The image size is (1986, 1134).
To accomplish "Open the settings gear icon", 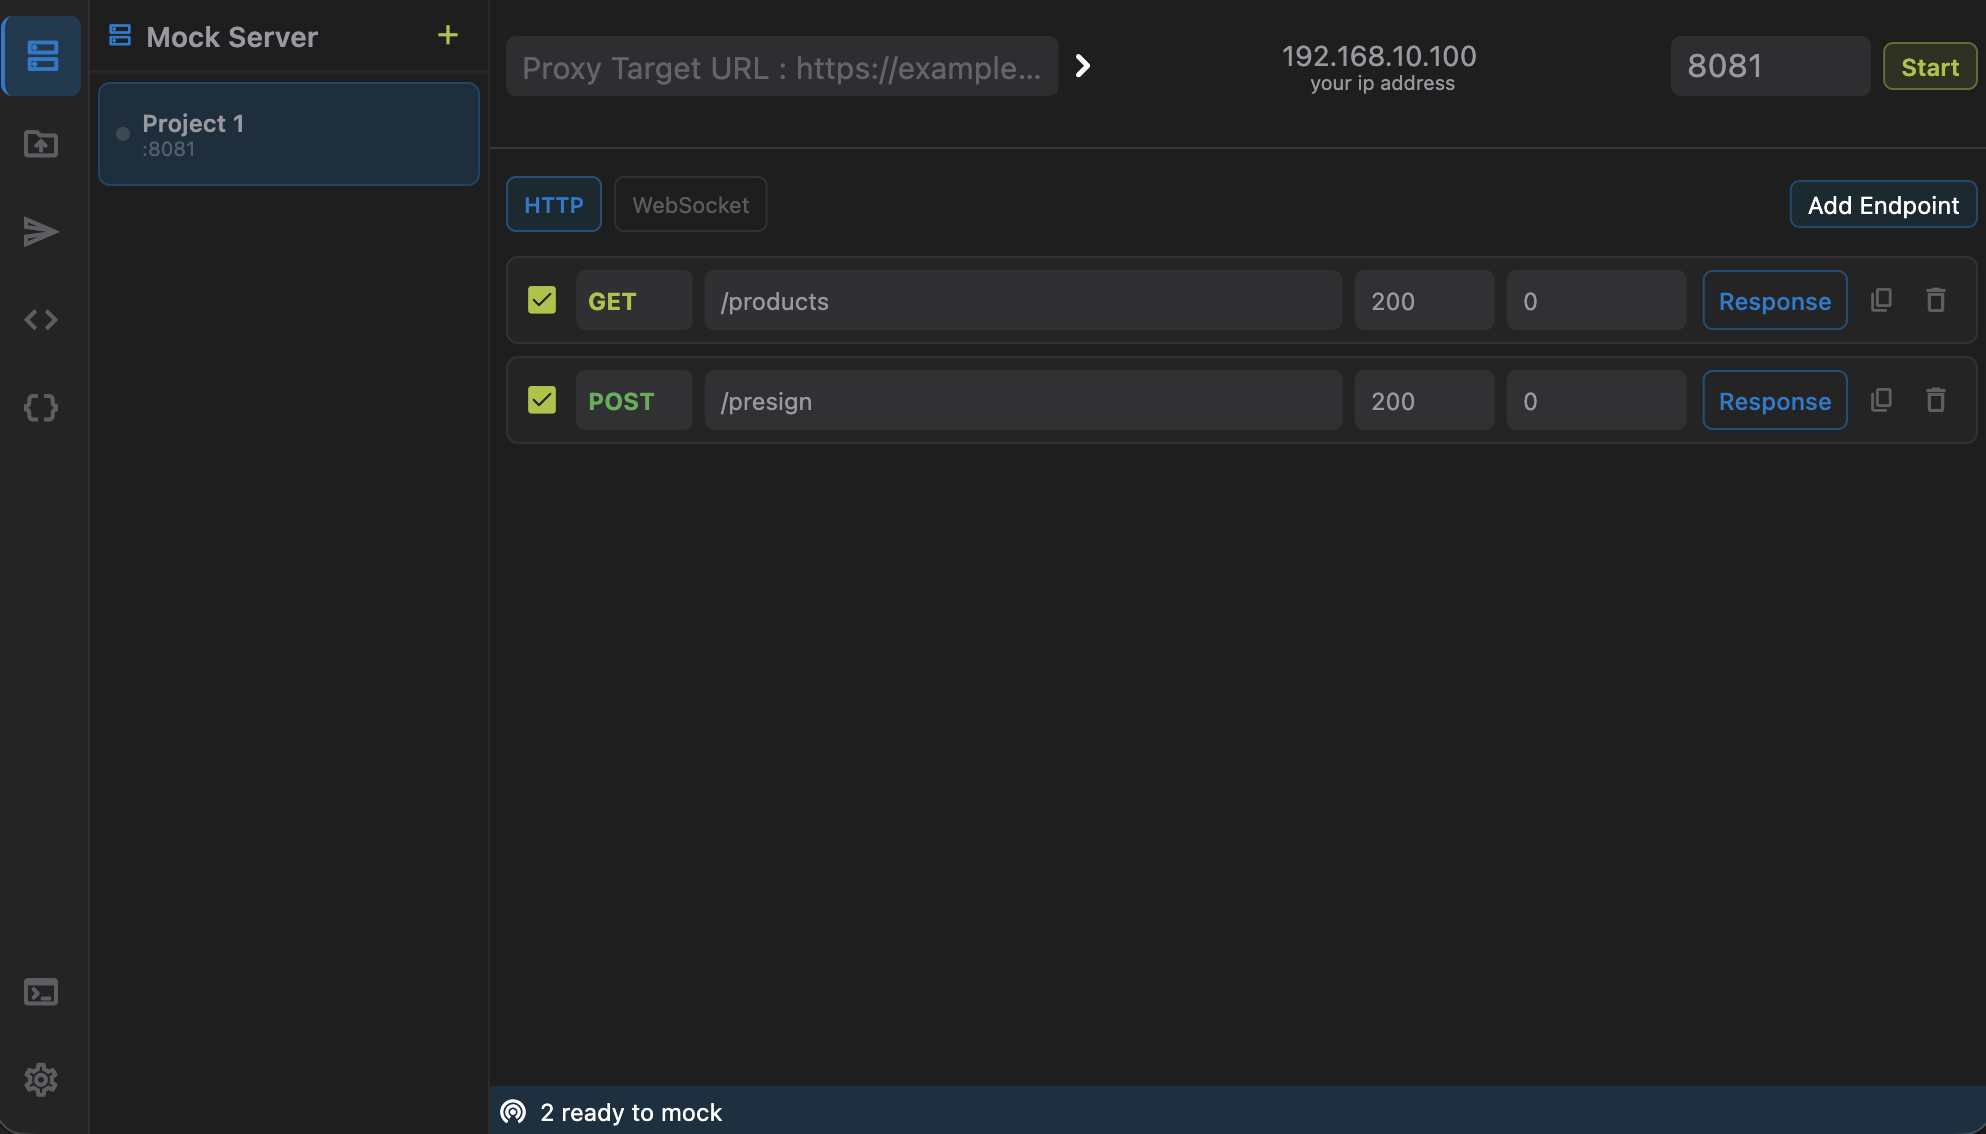I will (41, 1080).
